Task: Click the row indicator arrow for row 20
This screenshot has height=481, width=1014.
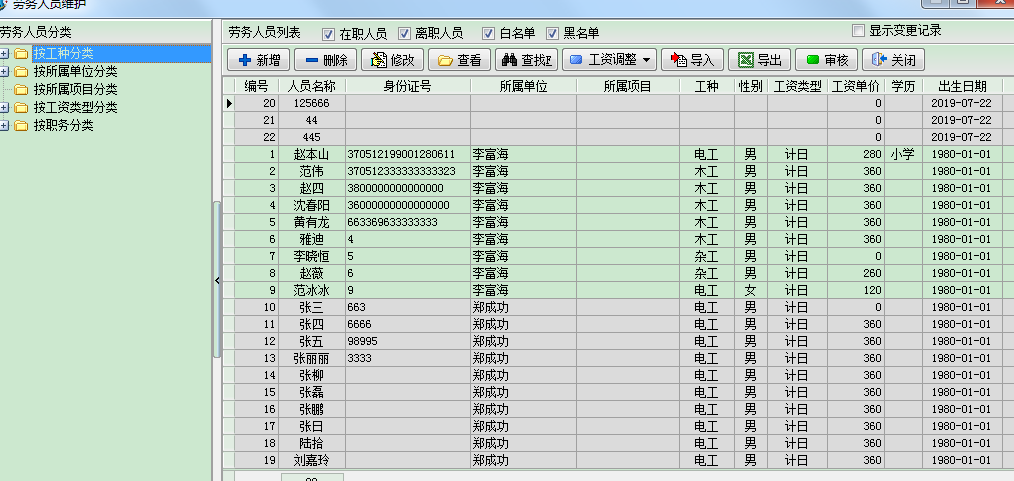Action: [x=229, y=103]
